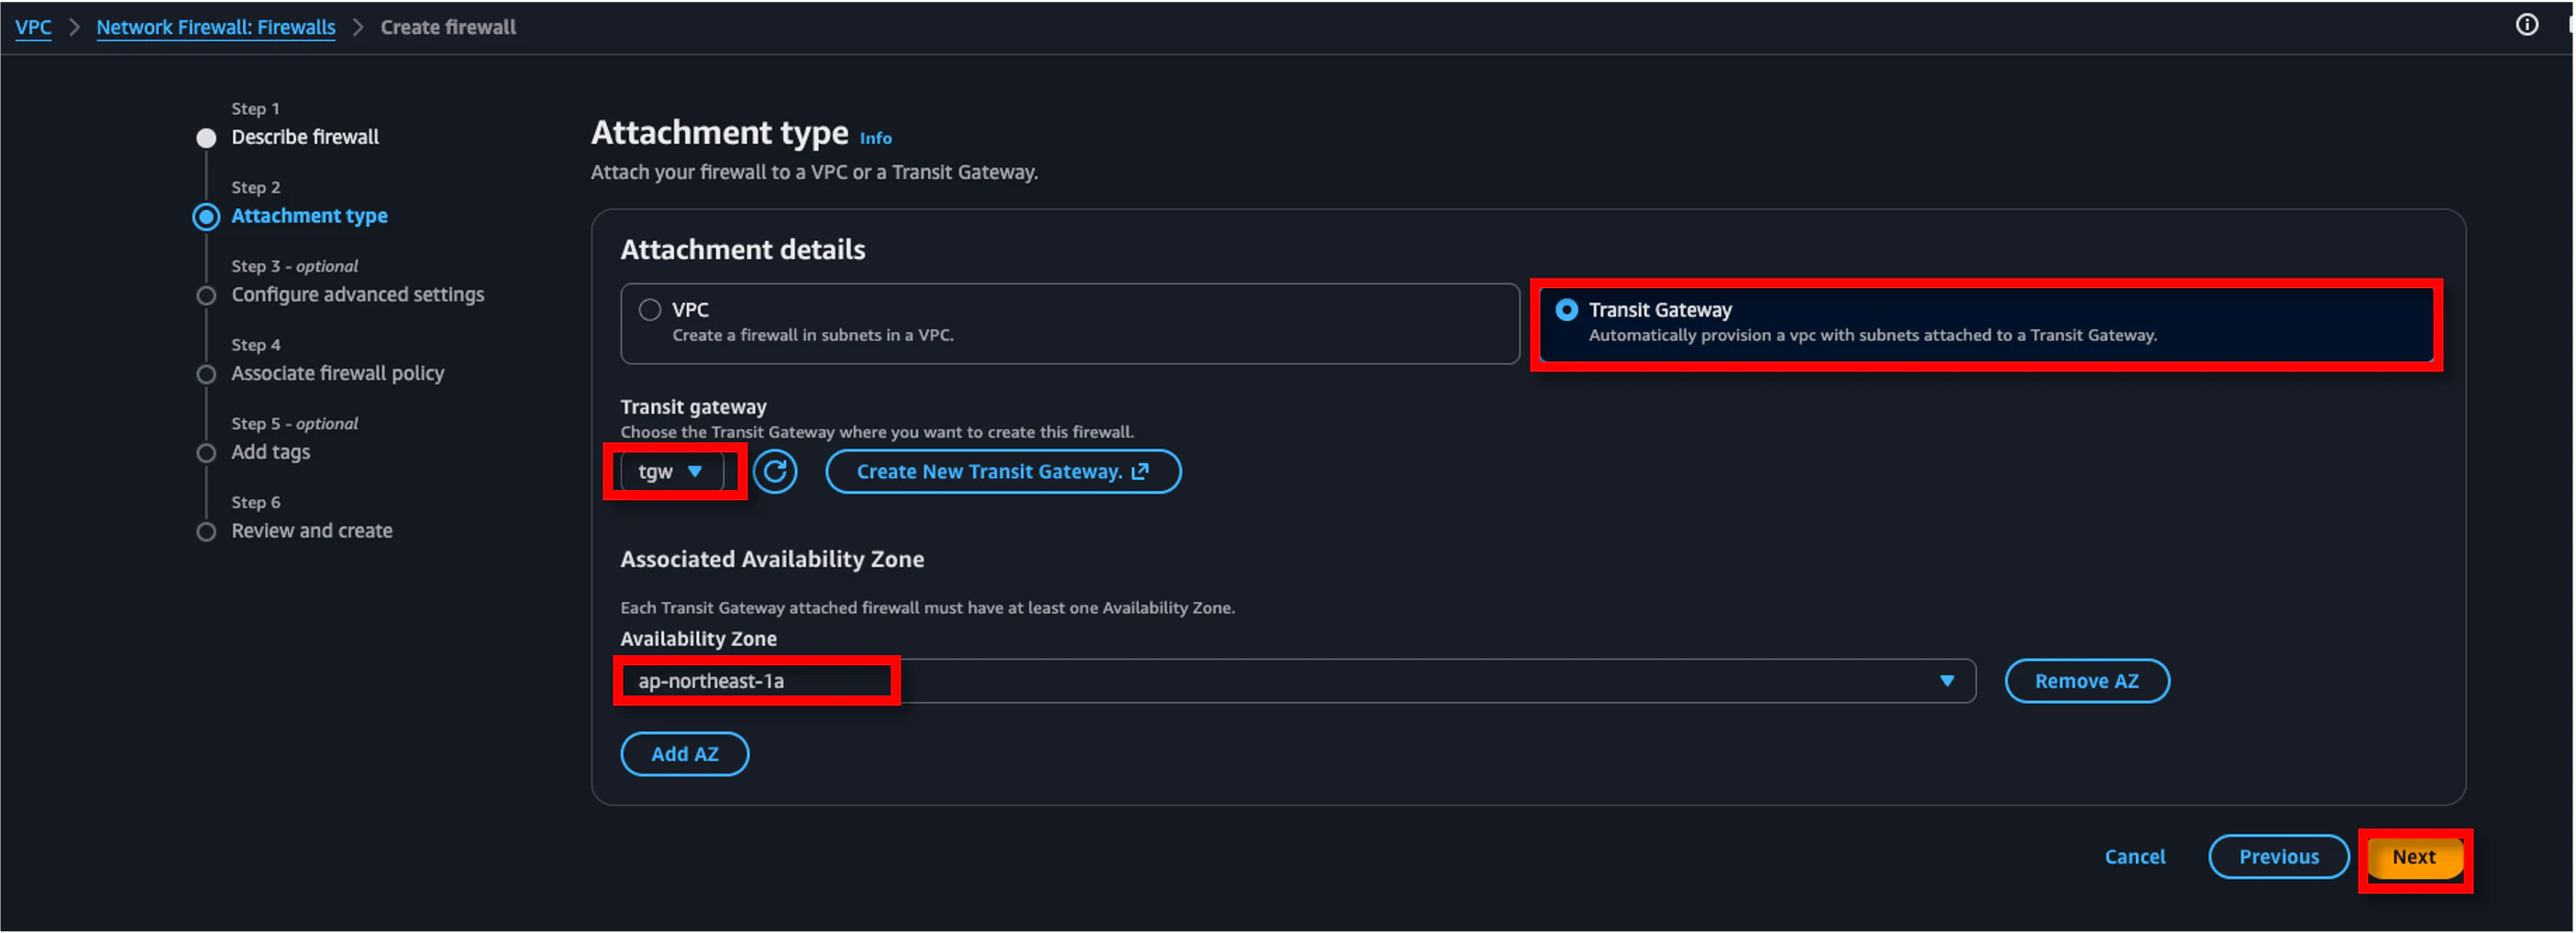2576x933 pixels.
Task: Add another availability zone
Action: pyautogui.click(x=685, y=754)
